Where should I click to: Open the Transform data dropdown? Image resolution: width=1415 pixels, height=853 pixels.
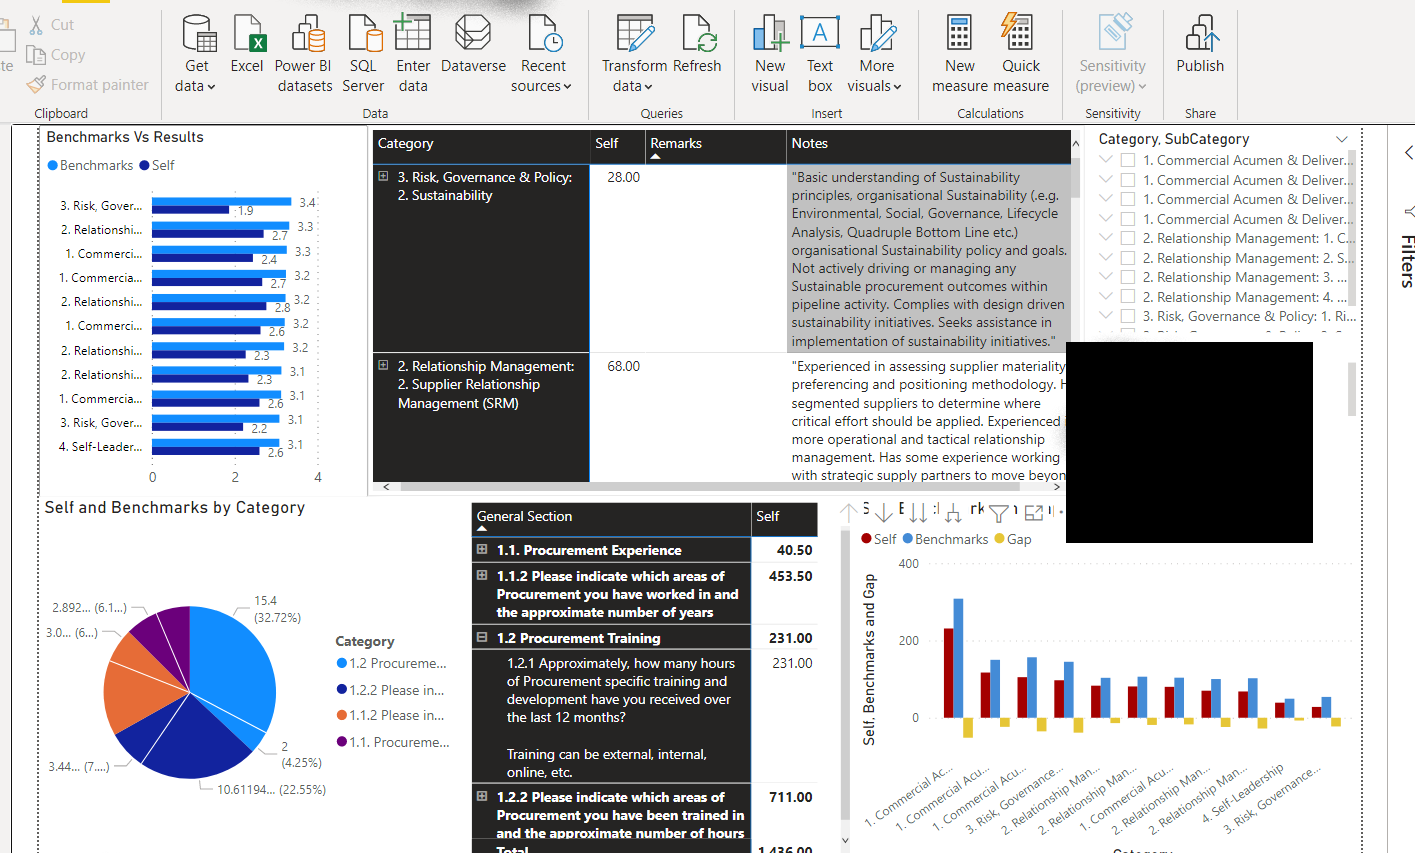pos(634,76)
